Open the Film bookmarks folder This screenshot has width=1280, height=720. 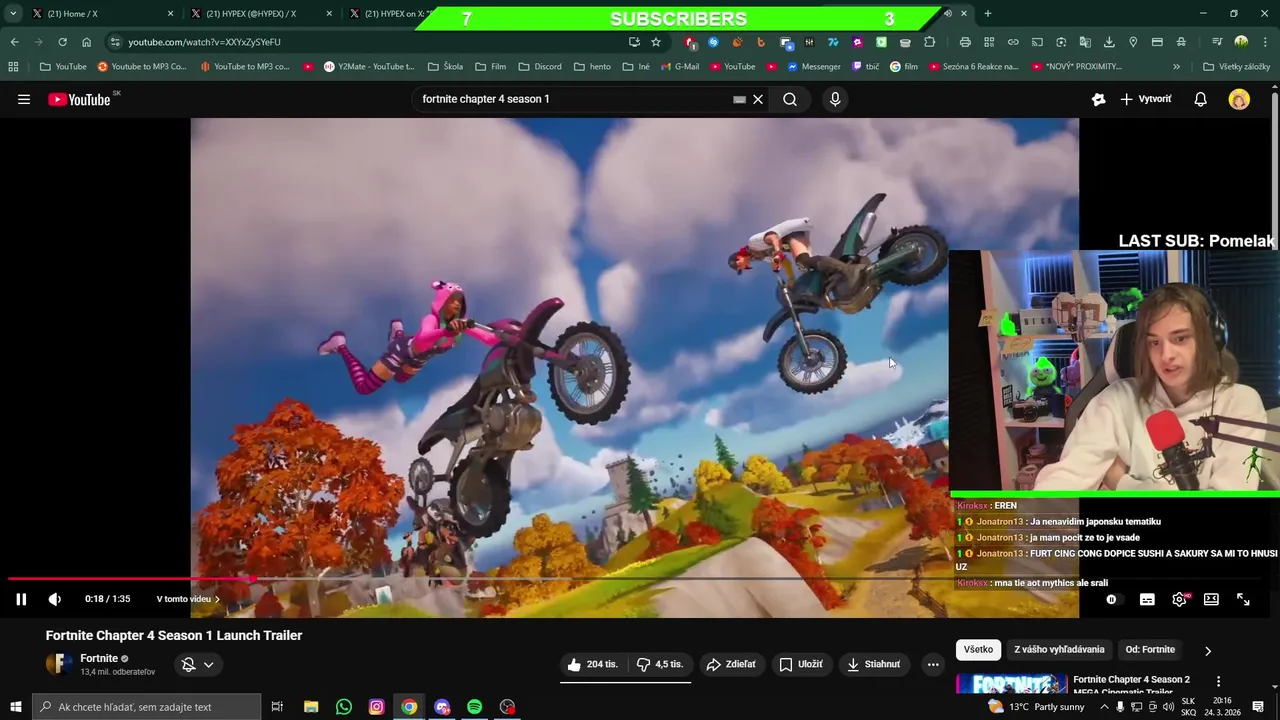490,67
